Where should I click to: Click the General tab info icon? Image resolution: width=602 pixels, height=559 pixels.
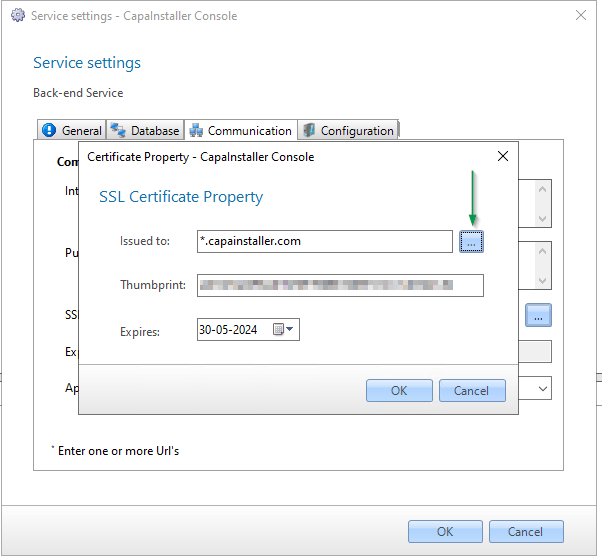pos(49,130)
